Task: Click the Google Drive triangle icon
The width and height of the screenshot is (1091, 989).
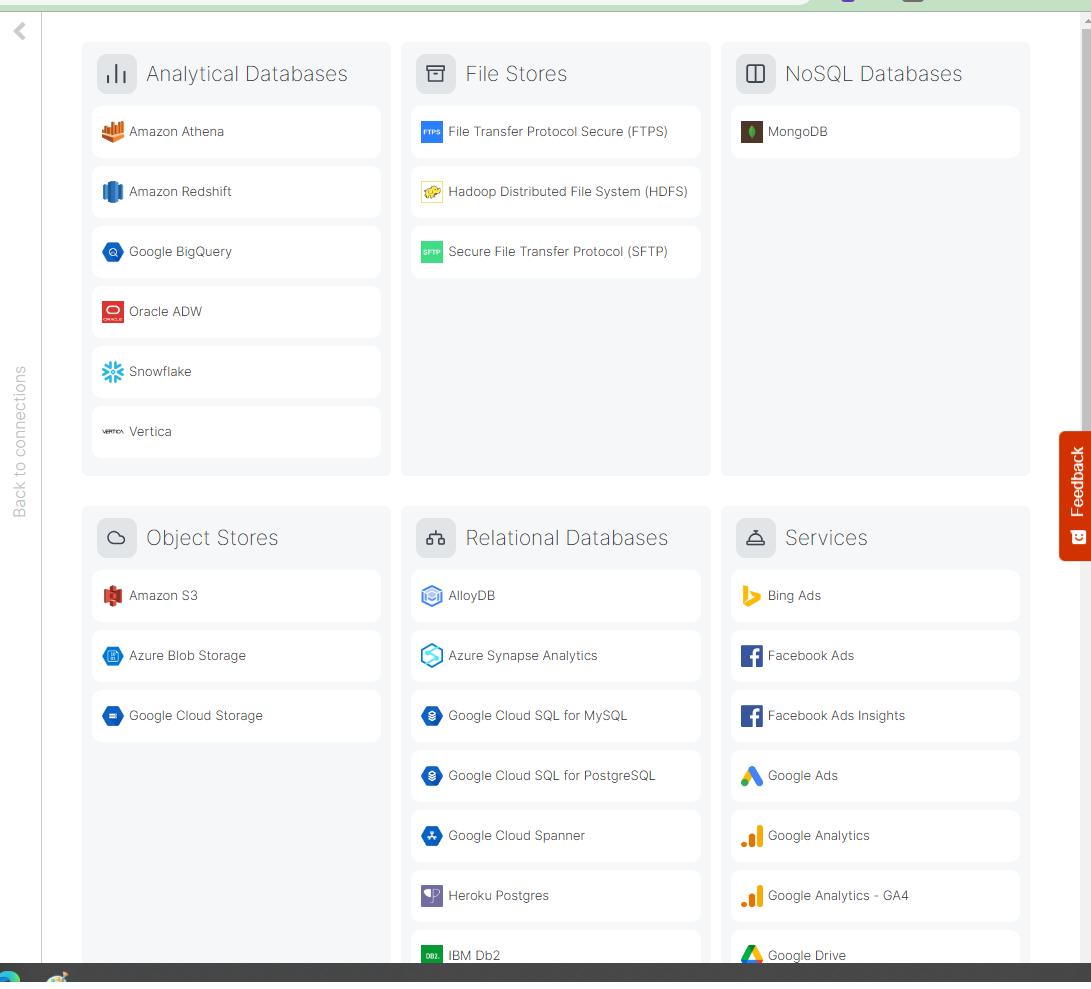Action: pos(751,954)
